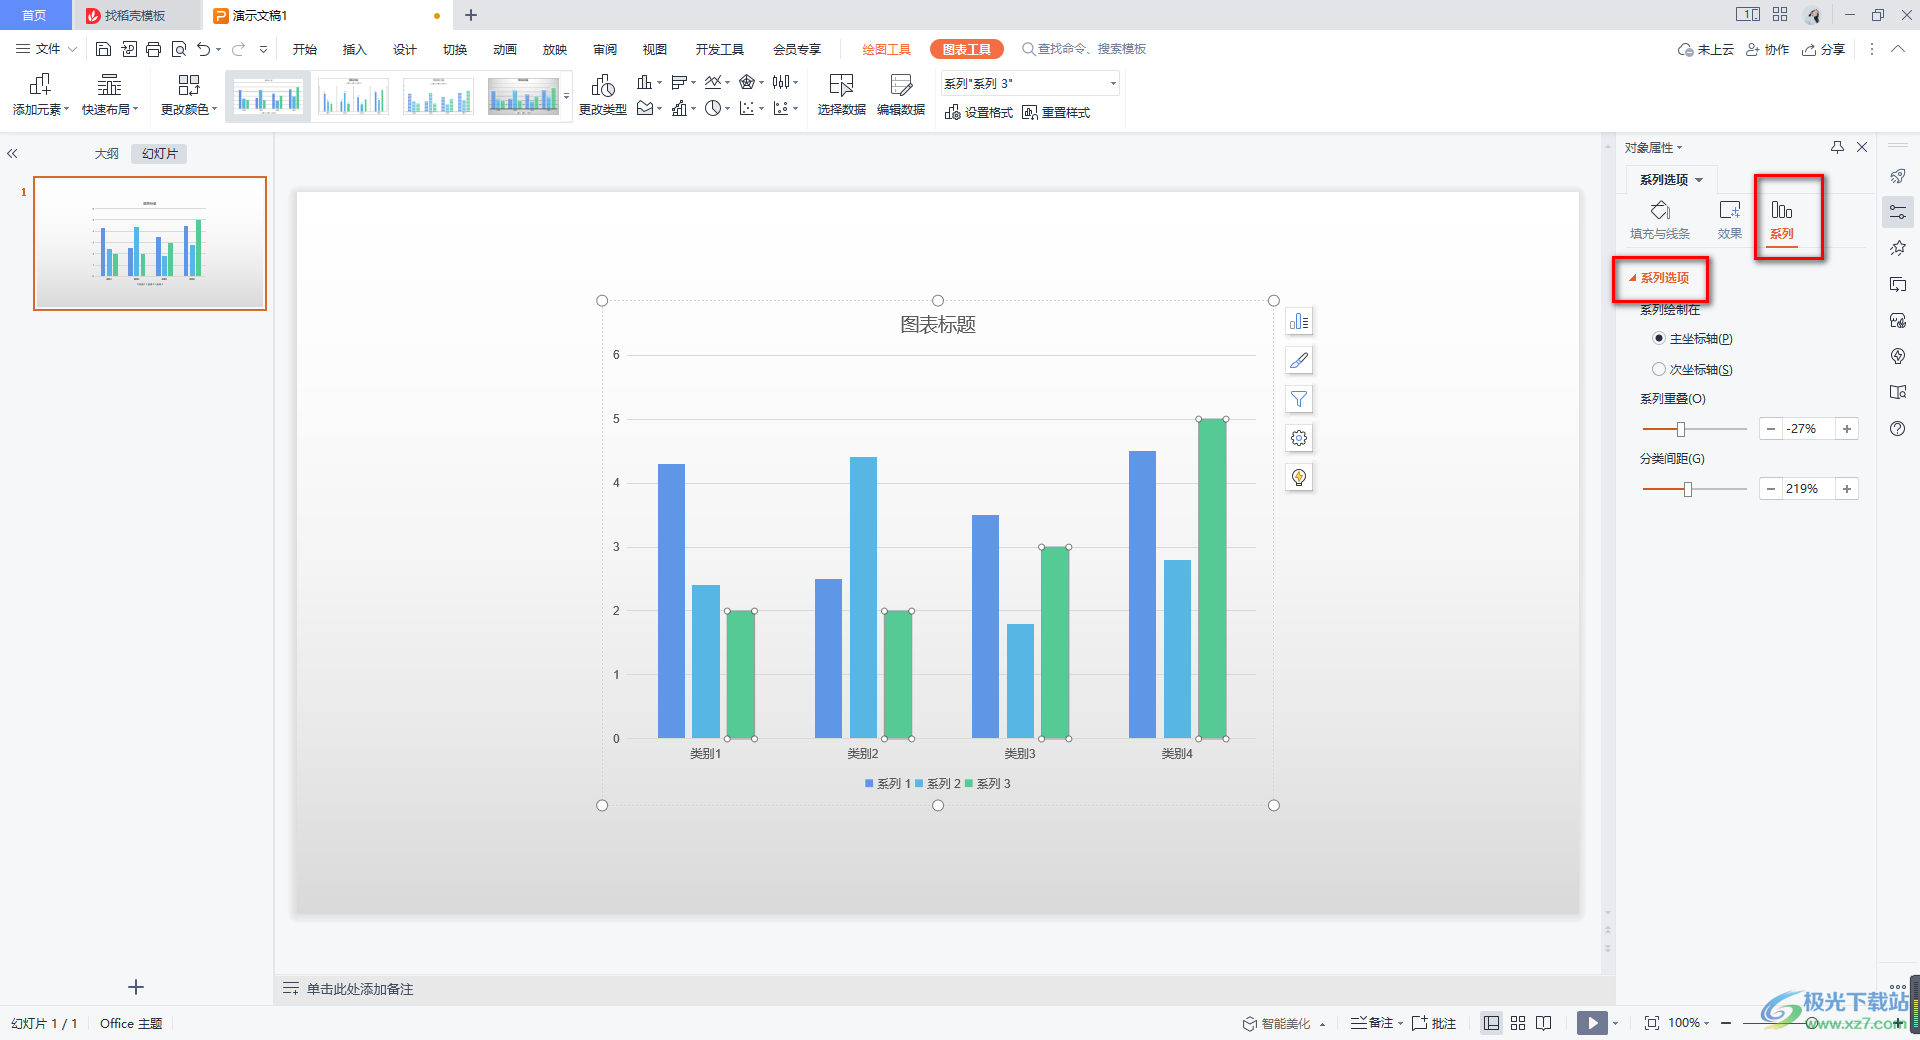Click chart settings gear button
The height and width of the screenshot is (1040, 1920).
pos(1299,438)
